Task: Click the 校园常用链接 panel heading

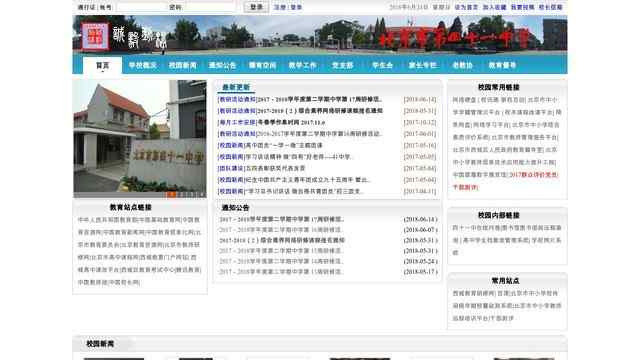Action: pos(498,87)
